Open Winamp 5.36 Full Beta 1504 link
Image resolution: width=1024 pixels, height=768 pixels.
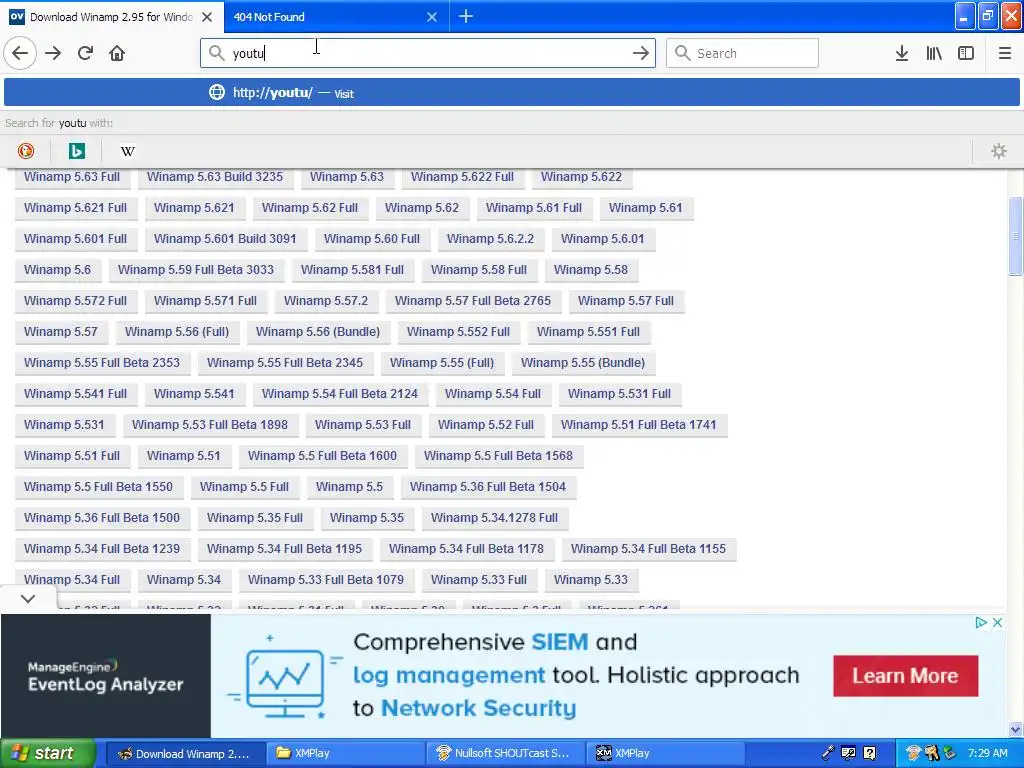(x=488, y=487)
